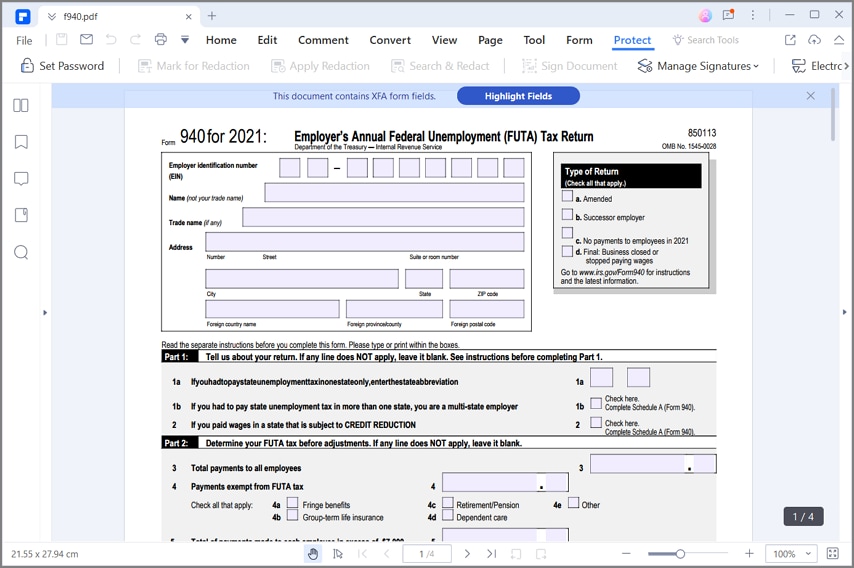This screenshot has width=854, height=568.
Task: Click the Name input field
Action: [394, 193]
